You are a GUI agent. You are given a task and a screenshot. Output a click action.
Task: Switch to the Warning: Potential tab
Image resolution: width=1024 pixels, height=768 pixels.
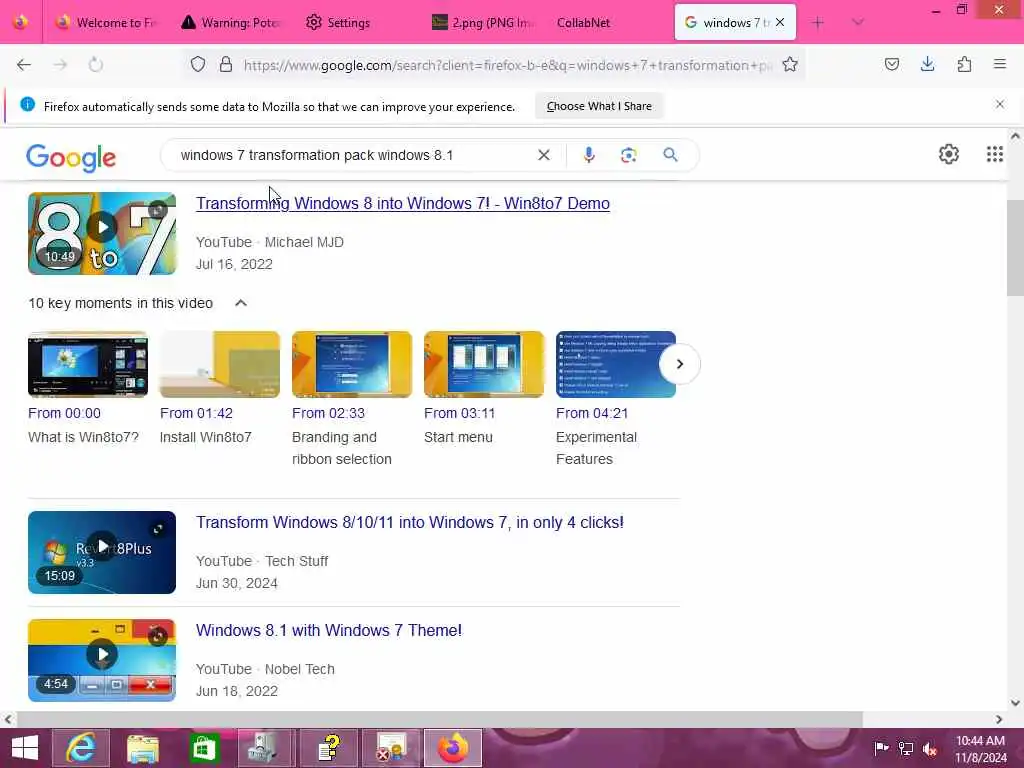pos(230,22)
